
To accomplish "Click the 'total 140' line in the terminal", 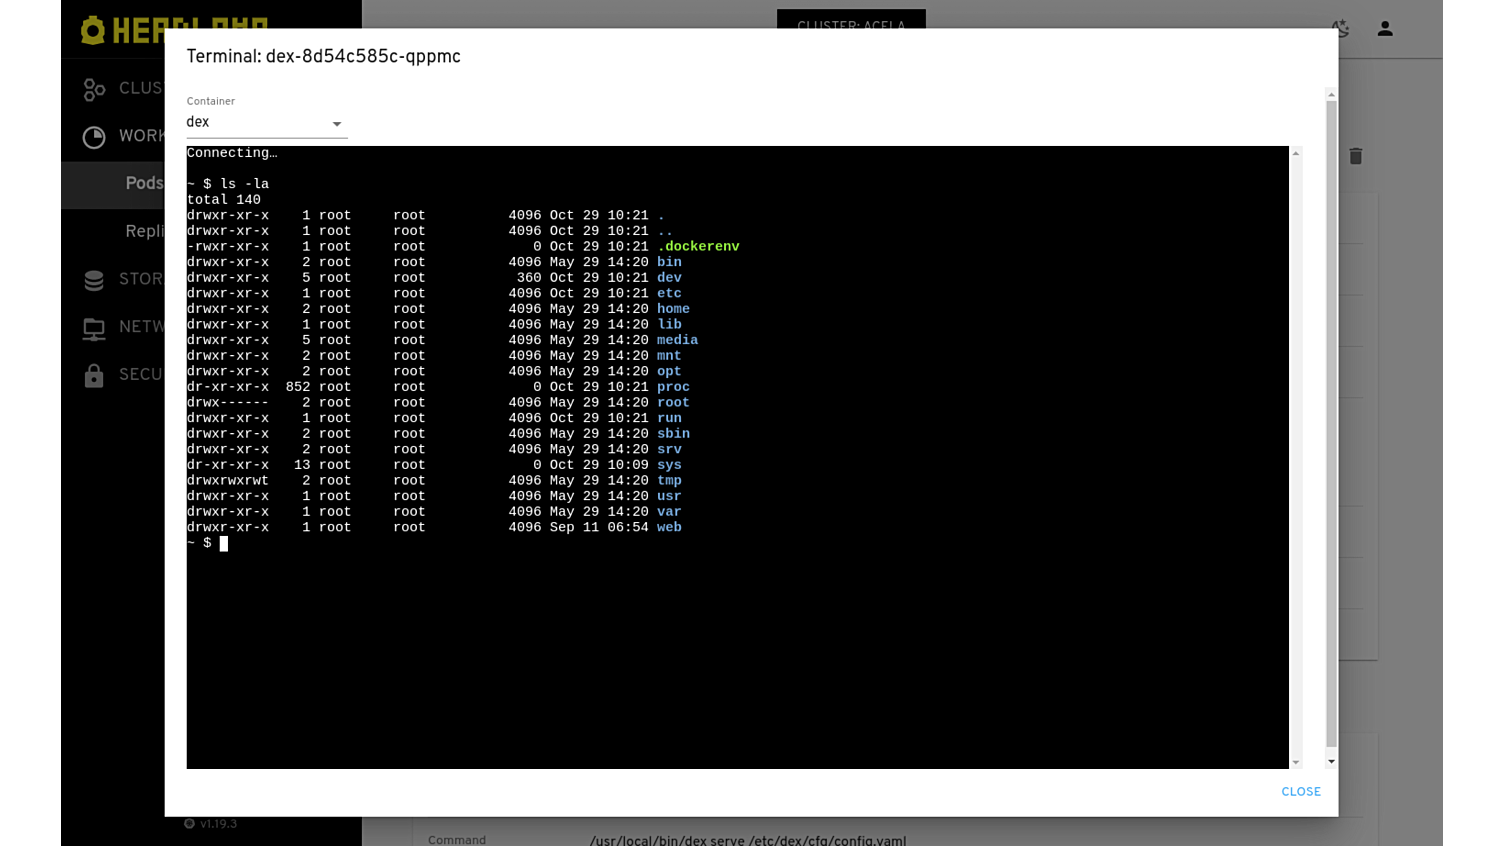I will (224, 200).
